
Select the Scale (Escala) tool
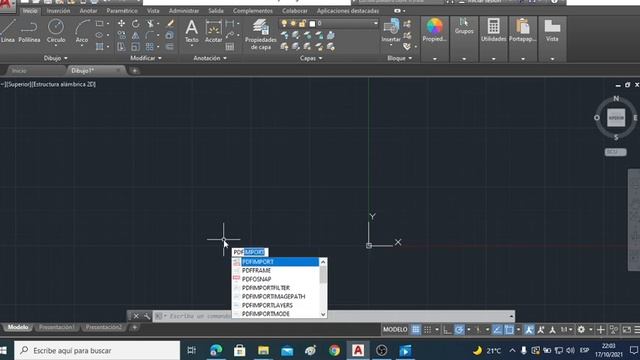pos(136,47)
